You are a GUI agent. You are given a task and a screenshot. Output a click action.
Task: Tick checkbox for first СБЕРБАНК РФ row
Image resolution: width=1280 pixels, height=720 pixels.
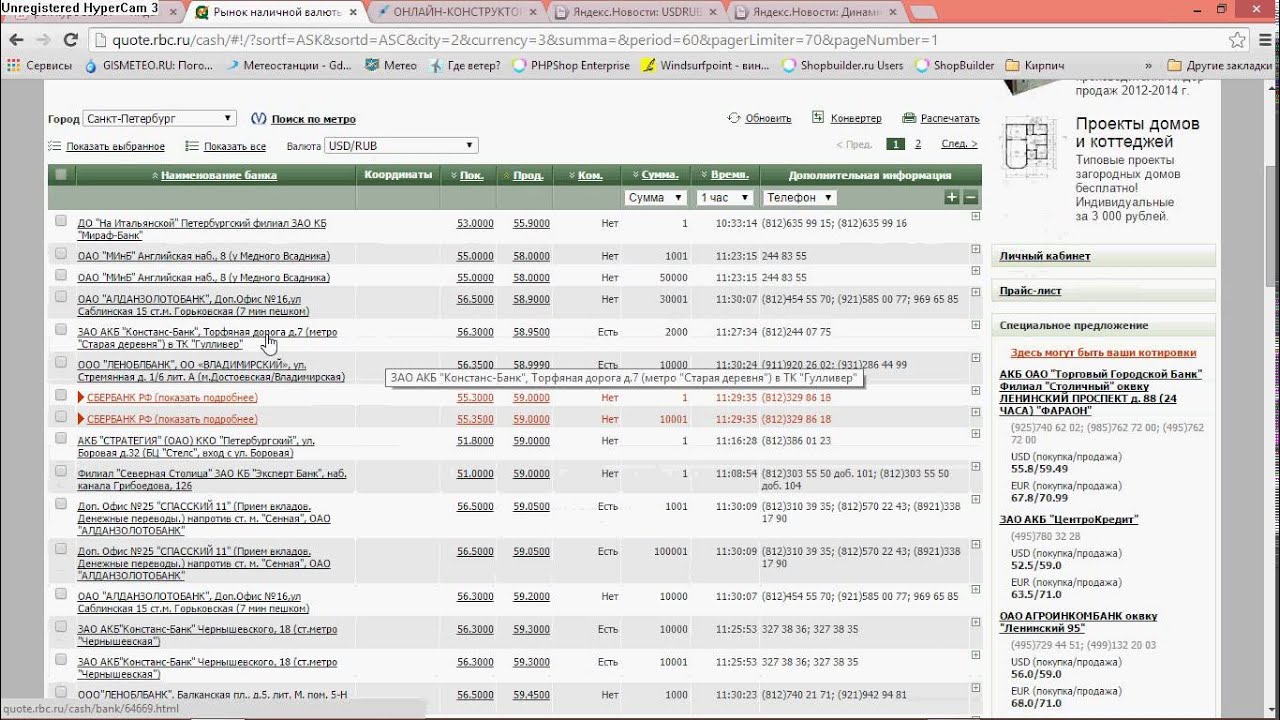click(x=61, y=396)
